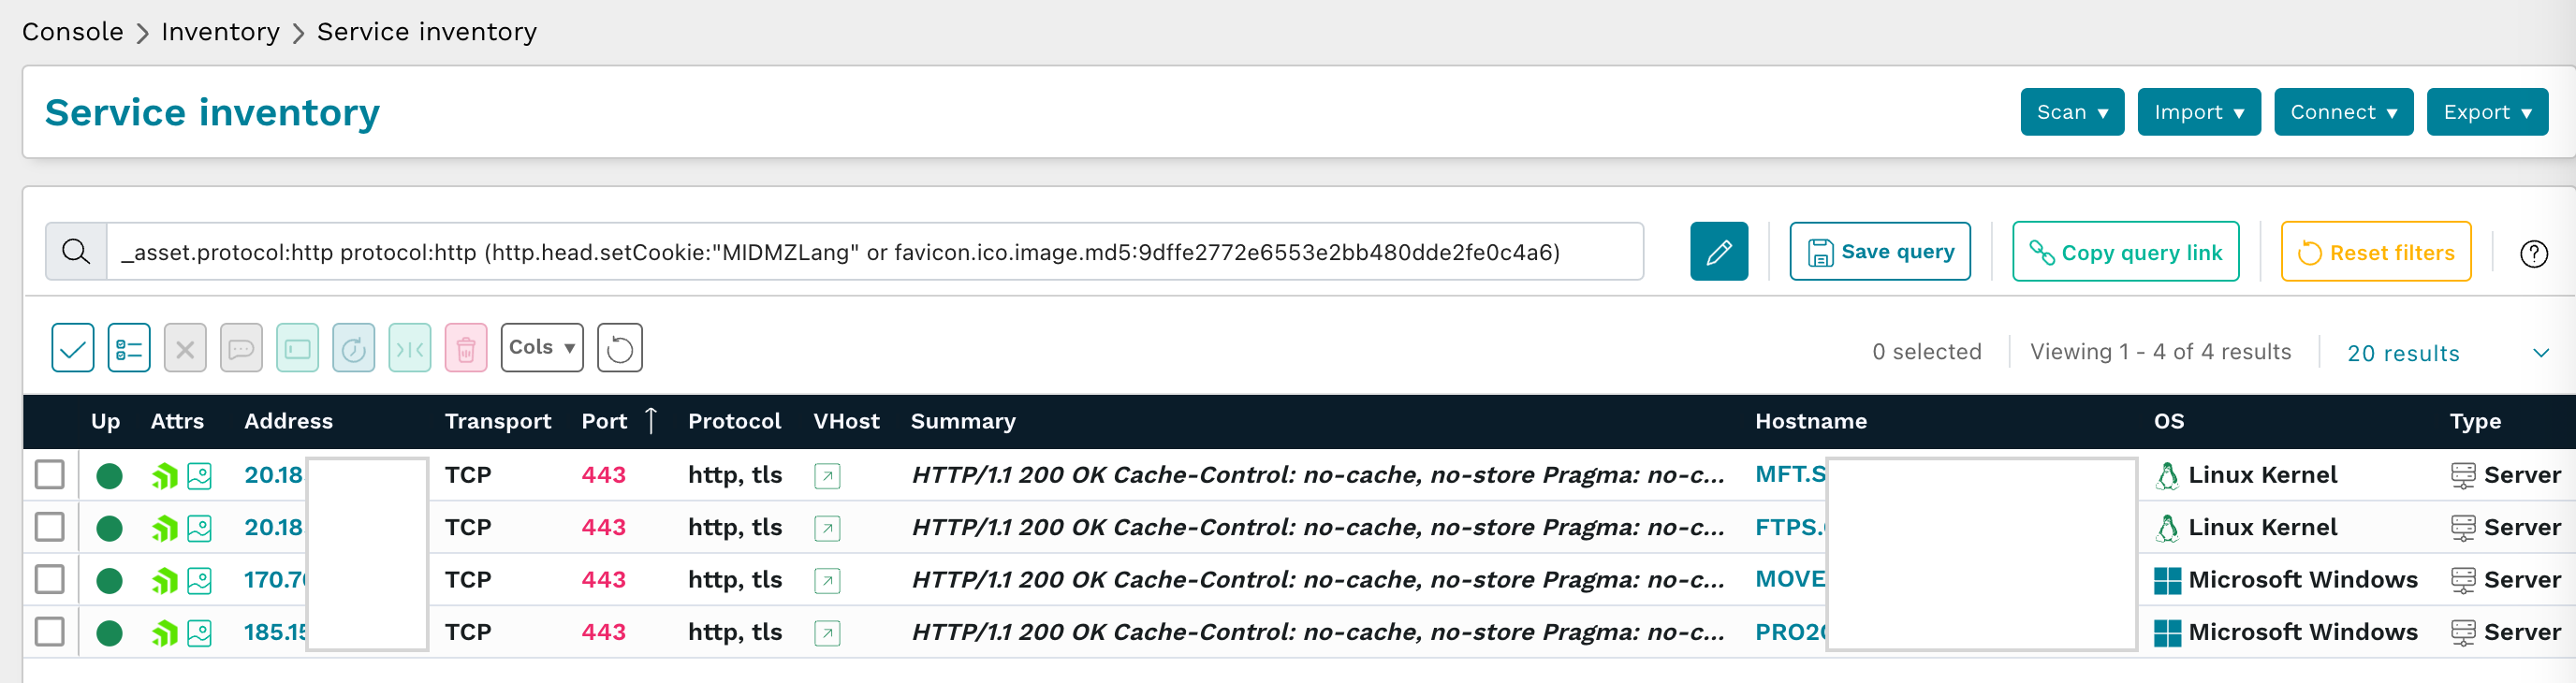Click the Save query button

coord(1879,252)
